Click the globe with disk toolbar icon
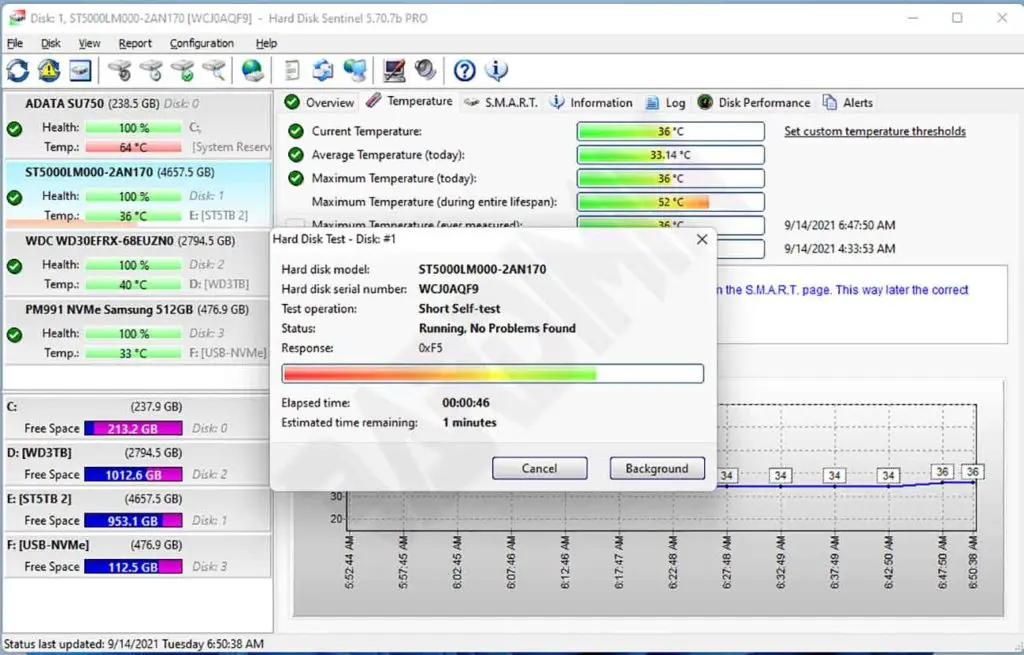Screen dimensions: 1024x655 [x=253, y=70]
